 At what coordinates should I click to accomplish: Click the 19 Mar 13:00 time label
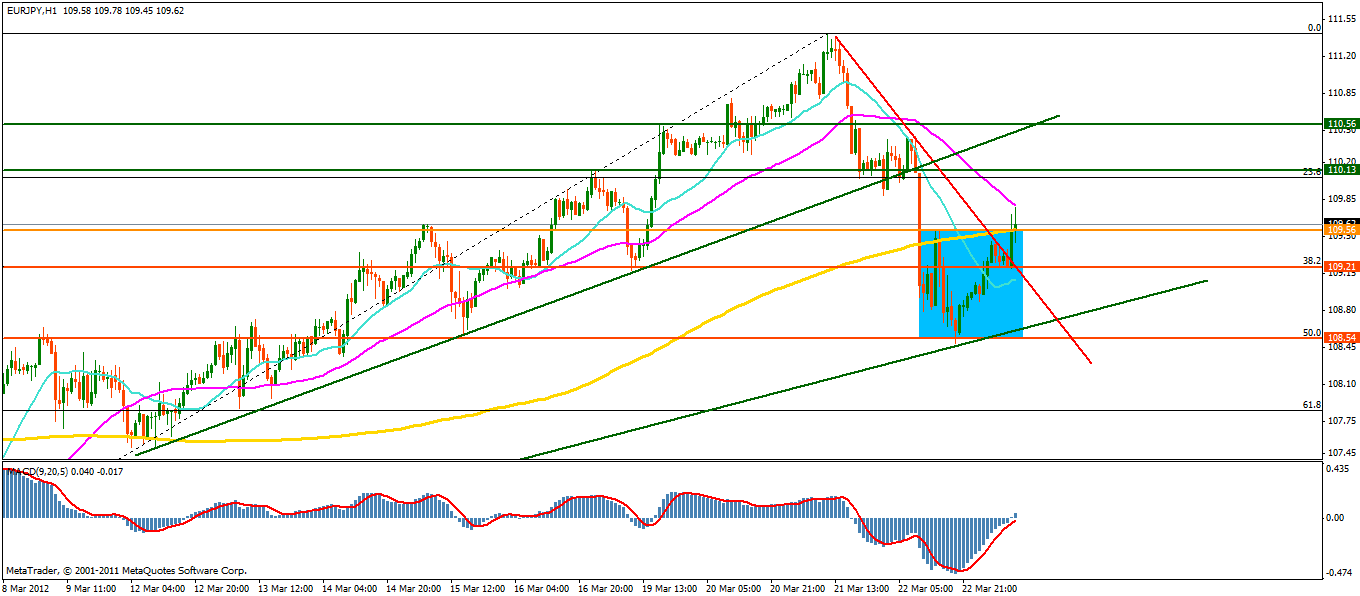[x=667, y=588]
